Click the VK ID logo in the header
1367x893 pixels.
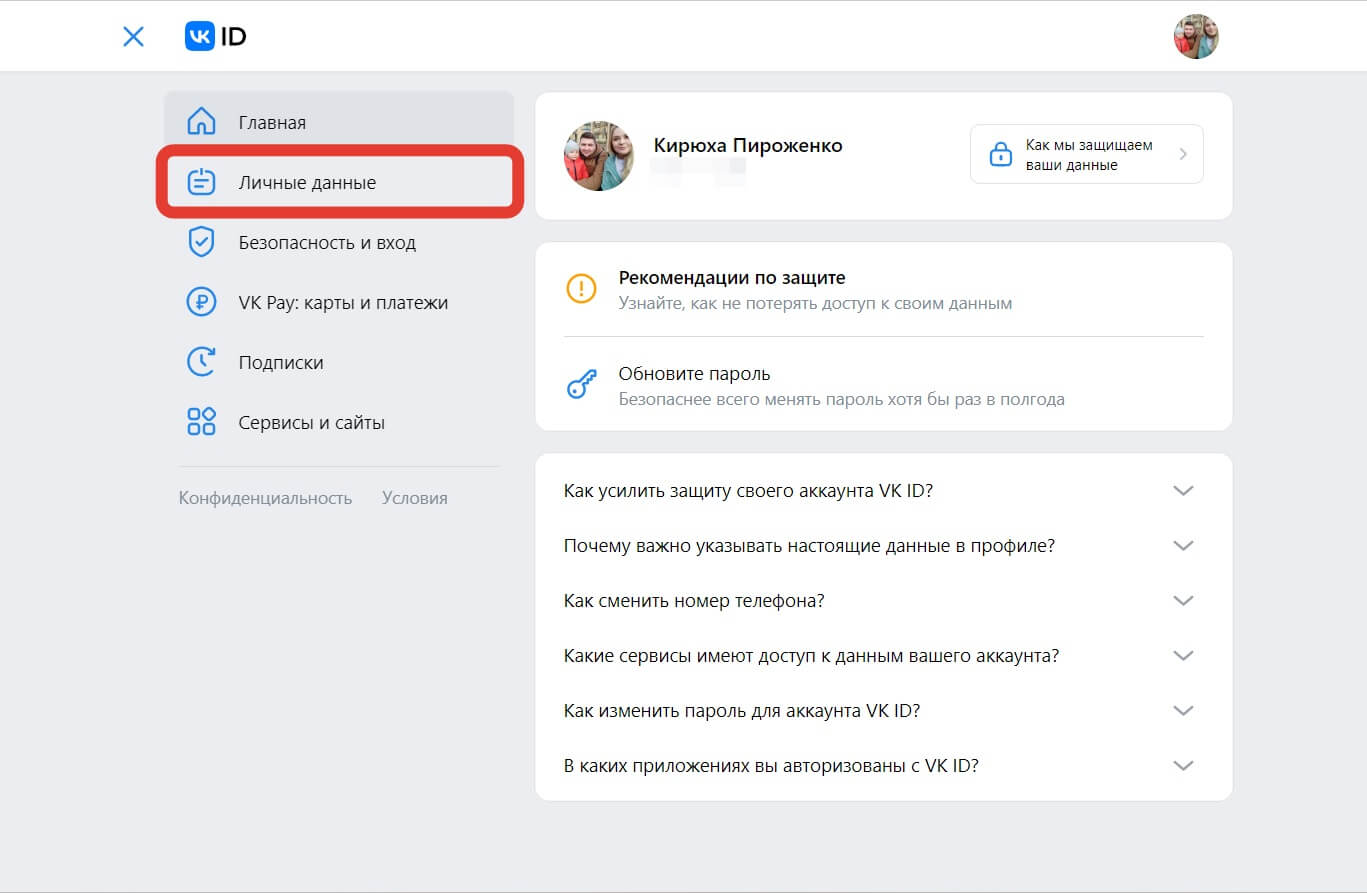216,35
